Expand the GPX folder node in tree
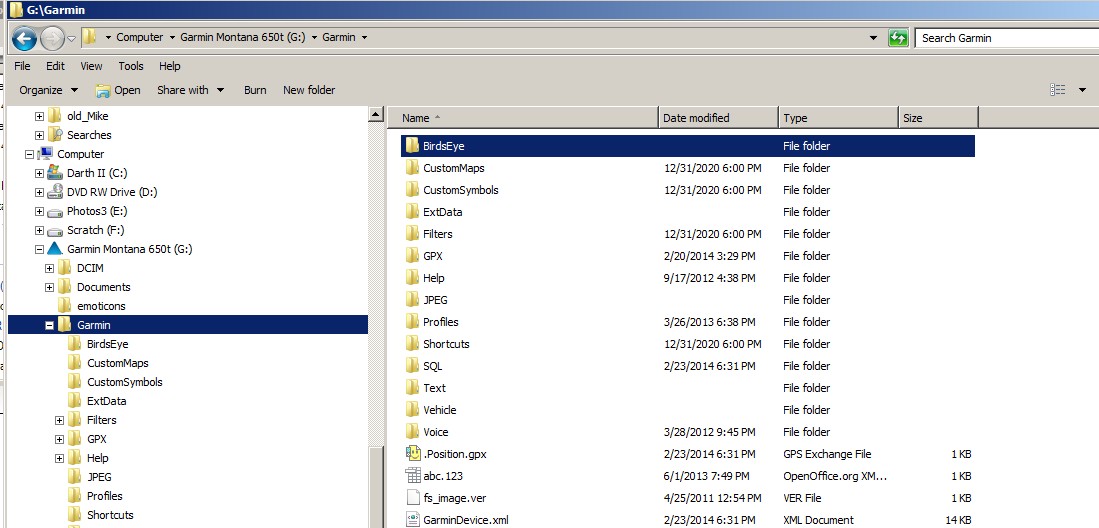This screenshot has height=528, width=1099. (59, 439)
